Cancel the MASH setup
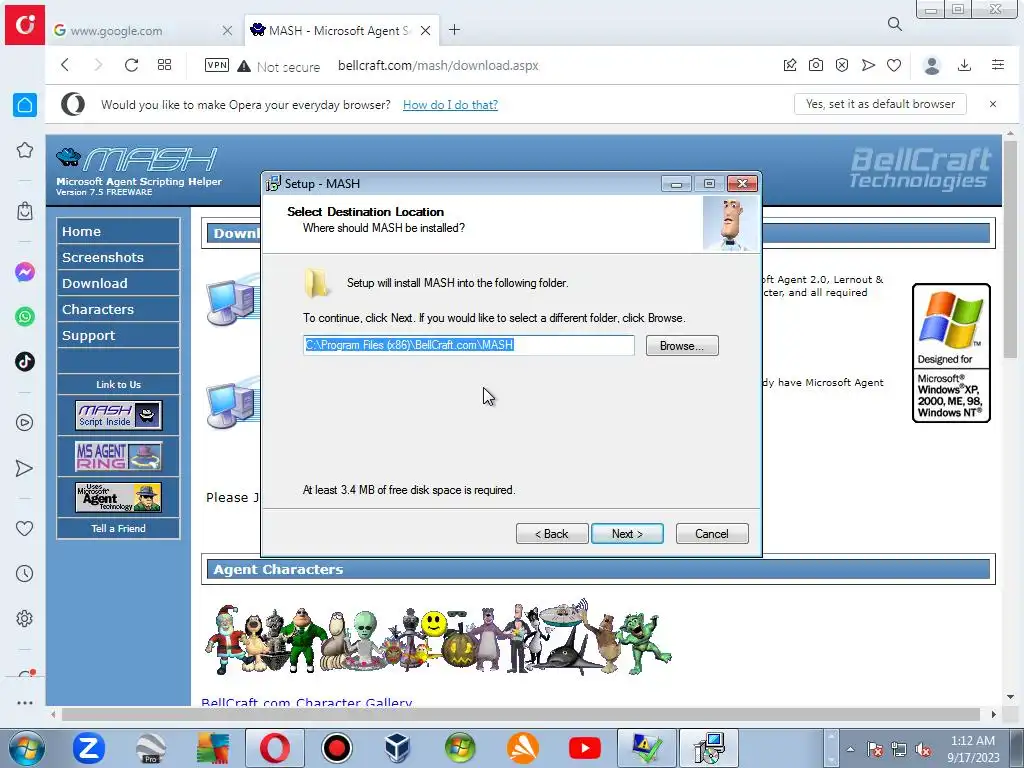 click(712, 534)
